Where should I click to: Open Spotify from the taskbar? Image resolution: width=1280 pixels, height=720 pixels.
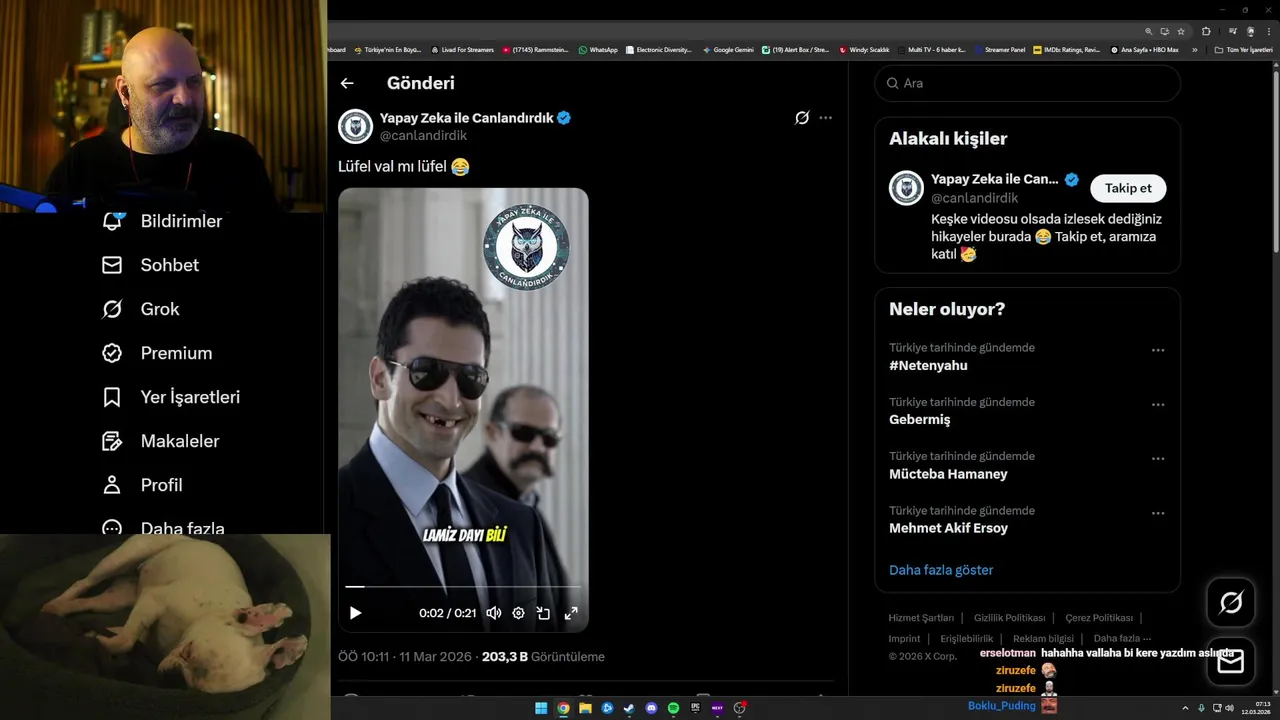[673, 708]
